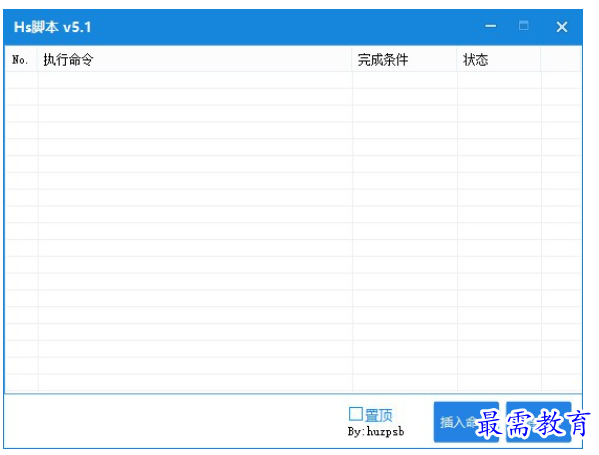Select the 执行命令 column header
599x455 pixels.
click(194, 60)
